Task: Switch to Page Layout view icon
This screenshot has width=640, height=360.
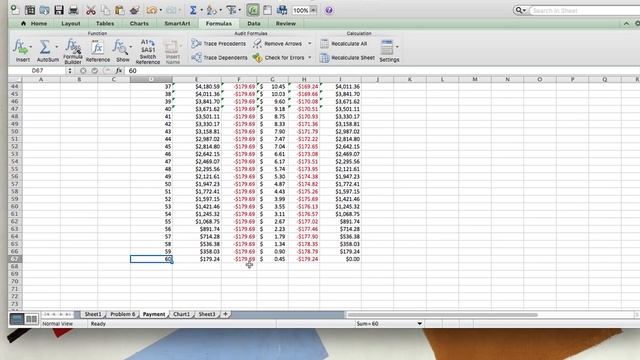Action: coord(31,319)
